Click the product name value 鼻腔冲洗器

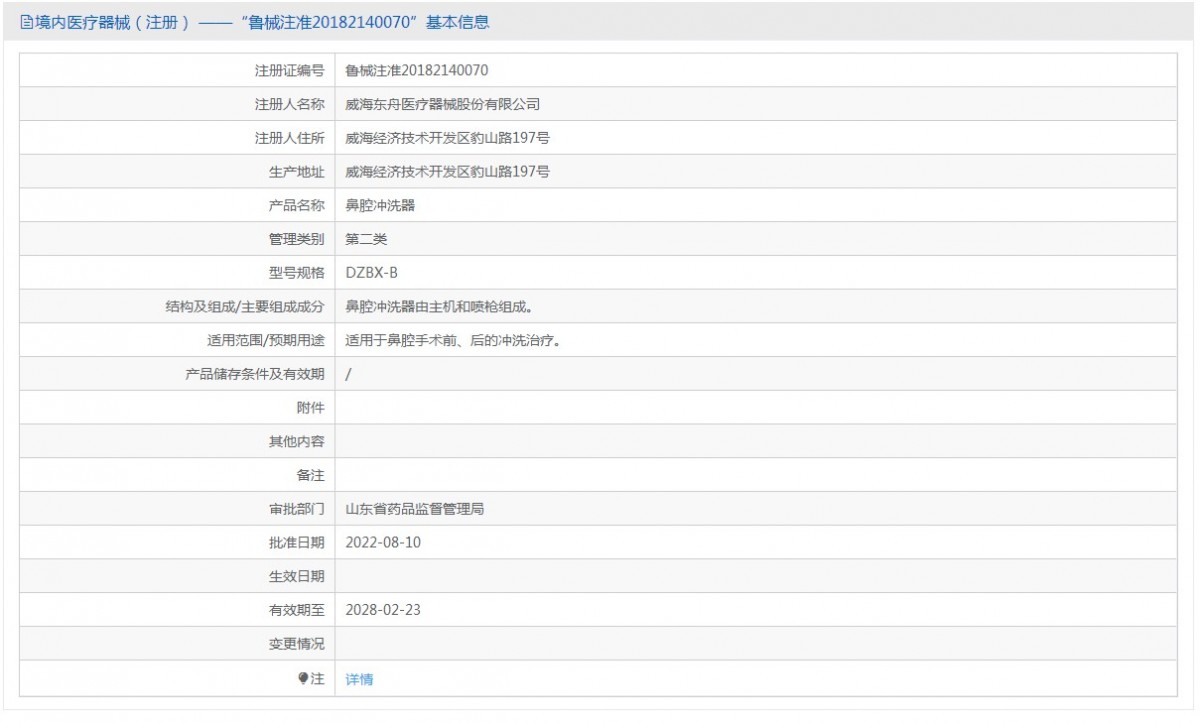(380, 206)
